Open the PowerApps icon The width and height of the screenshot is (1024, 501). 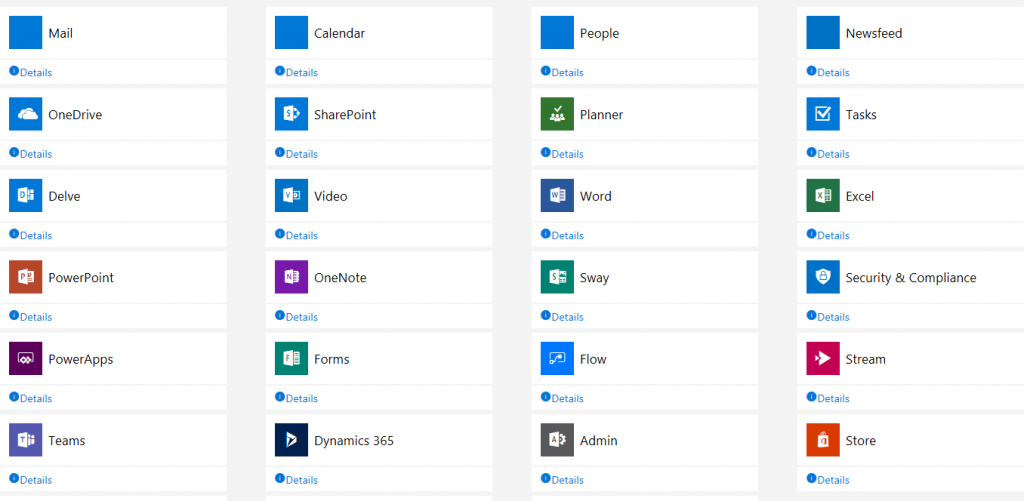point(25,359)
